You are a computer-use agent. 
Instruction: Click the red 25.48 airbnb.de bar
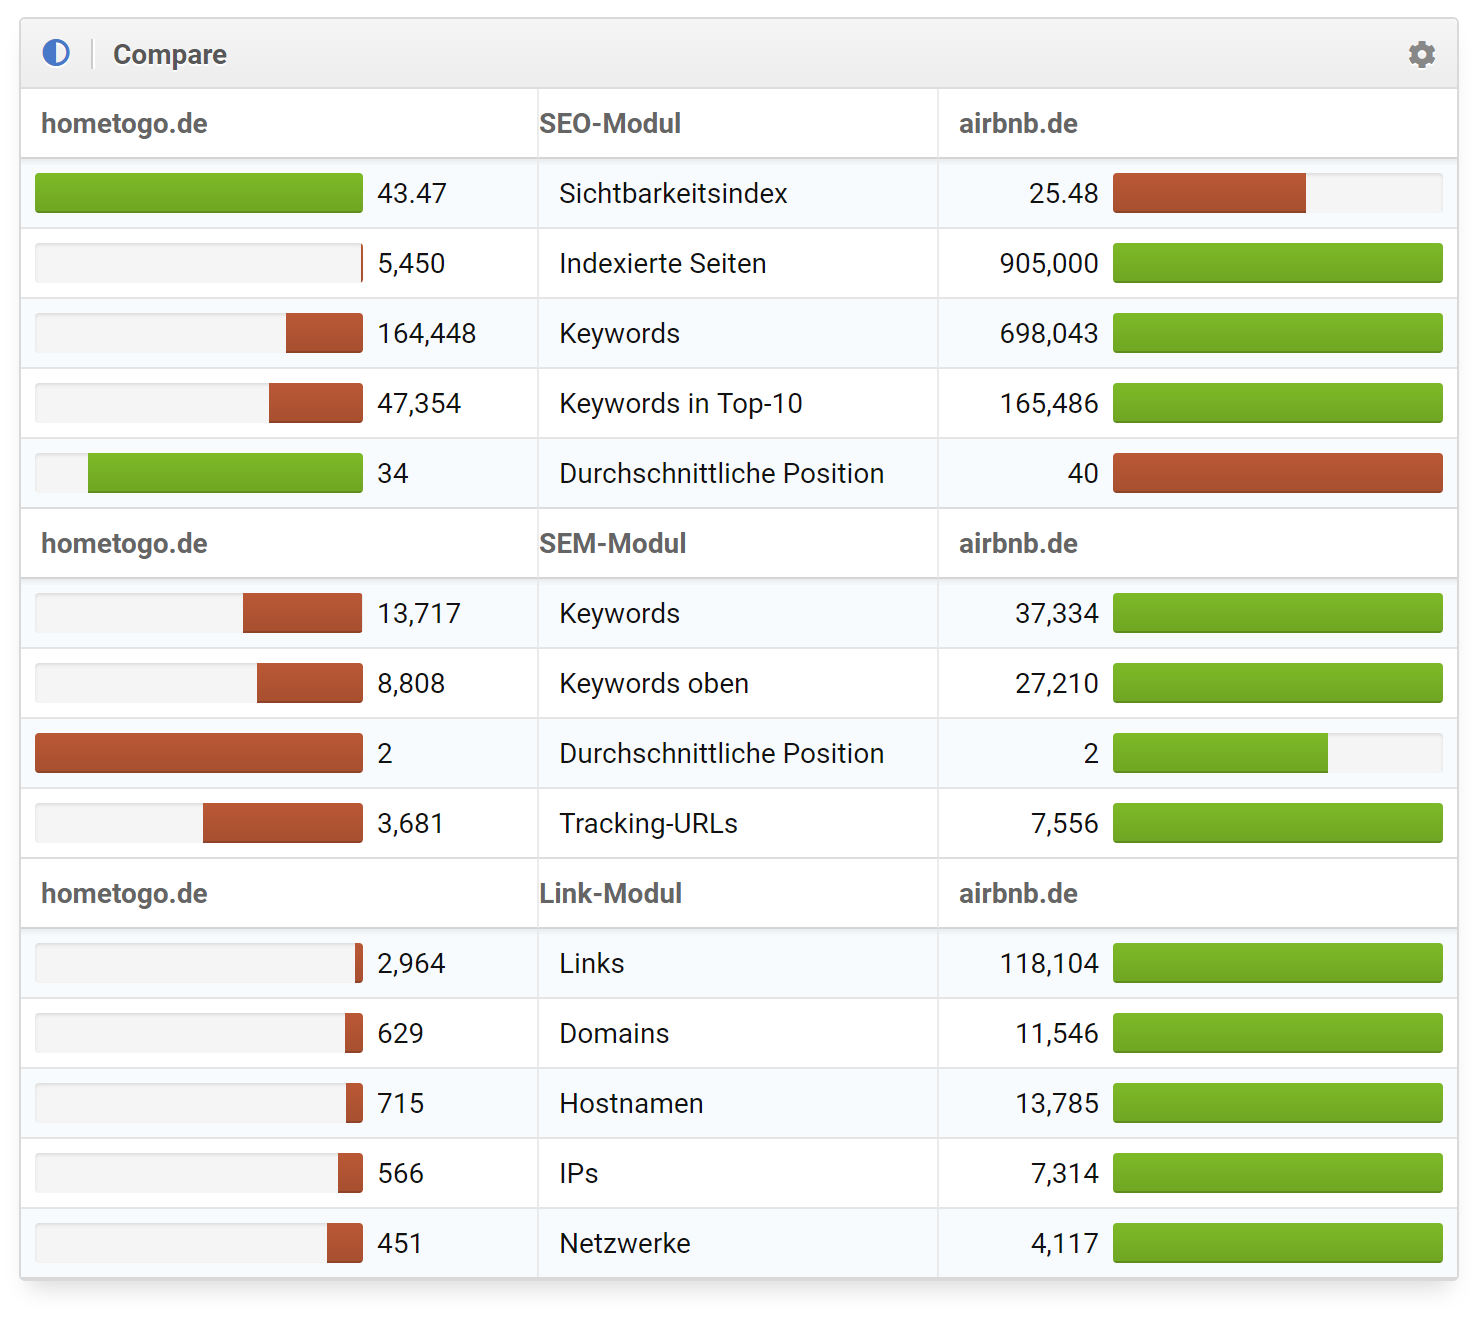[x=1208, y=193]
